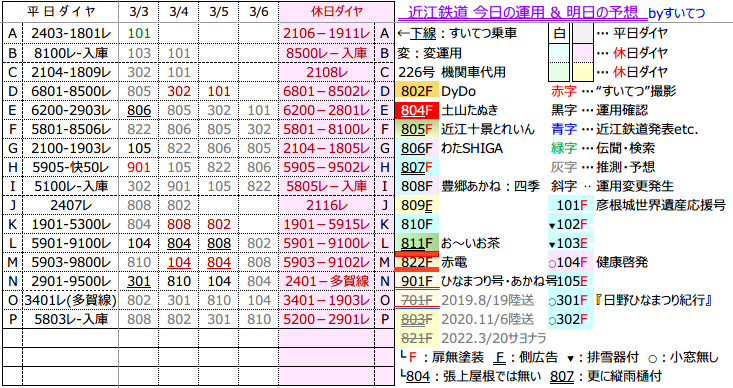
Task: Select holiday cell 5805レ-入庫
Action: tap(327, 186)
